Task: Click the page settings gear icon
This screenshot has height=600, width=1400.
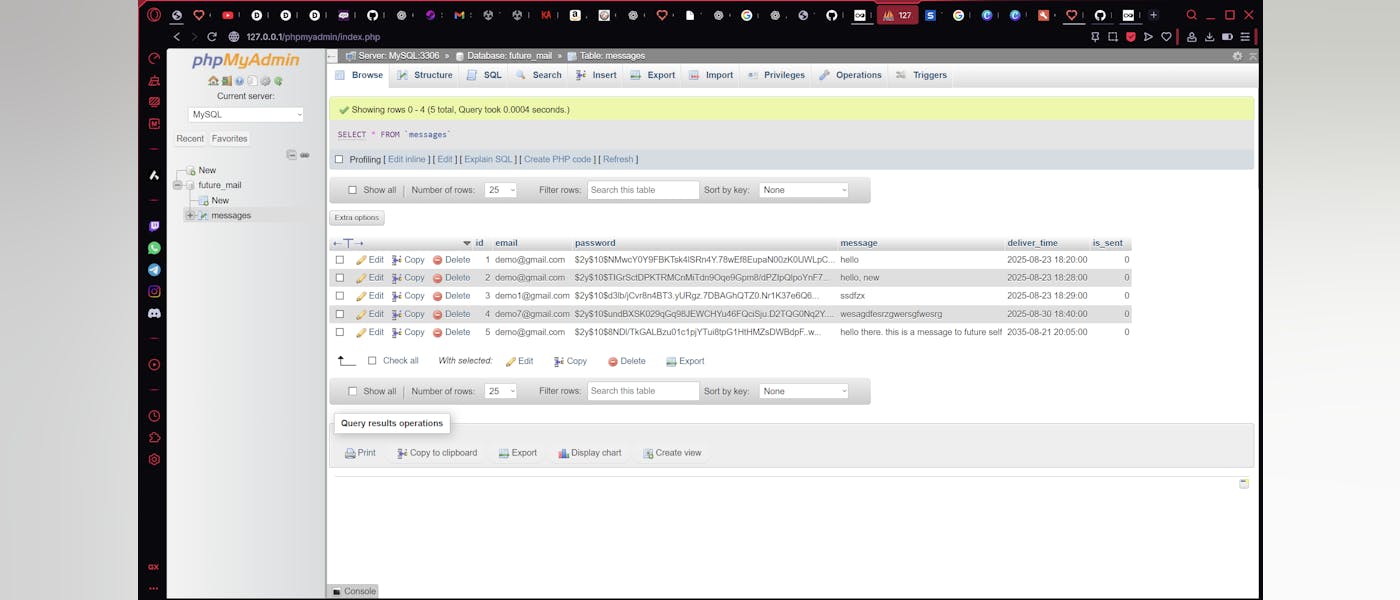Action: [1237, 56]
